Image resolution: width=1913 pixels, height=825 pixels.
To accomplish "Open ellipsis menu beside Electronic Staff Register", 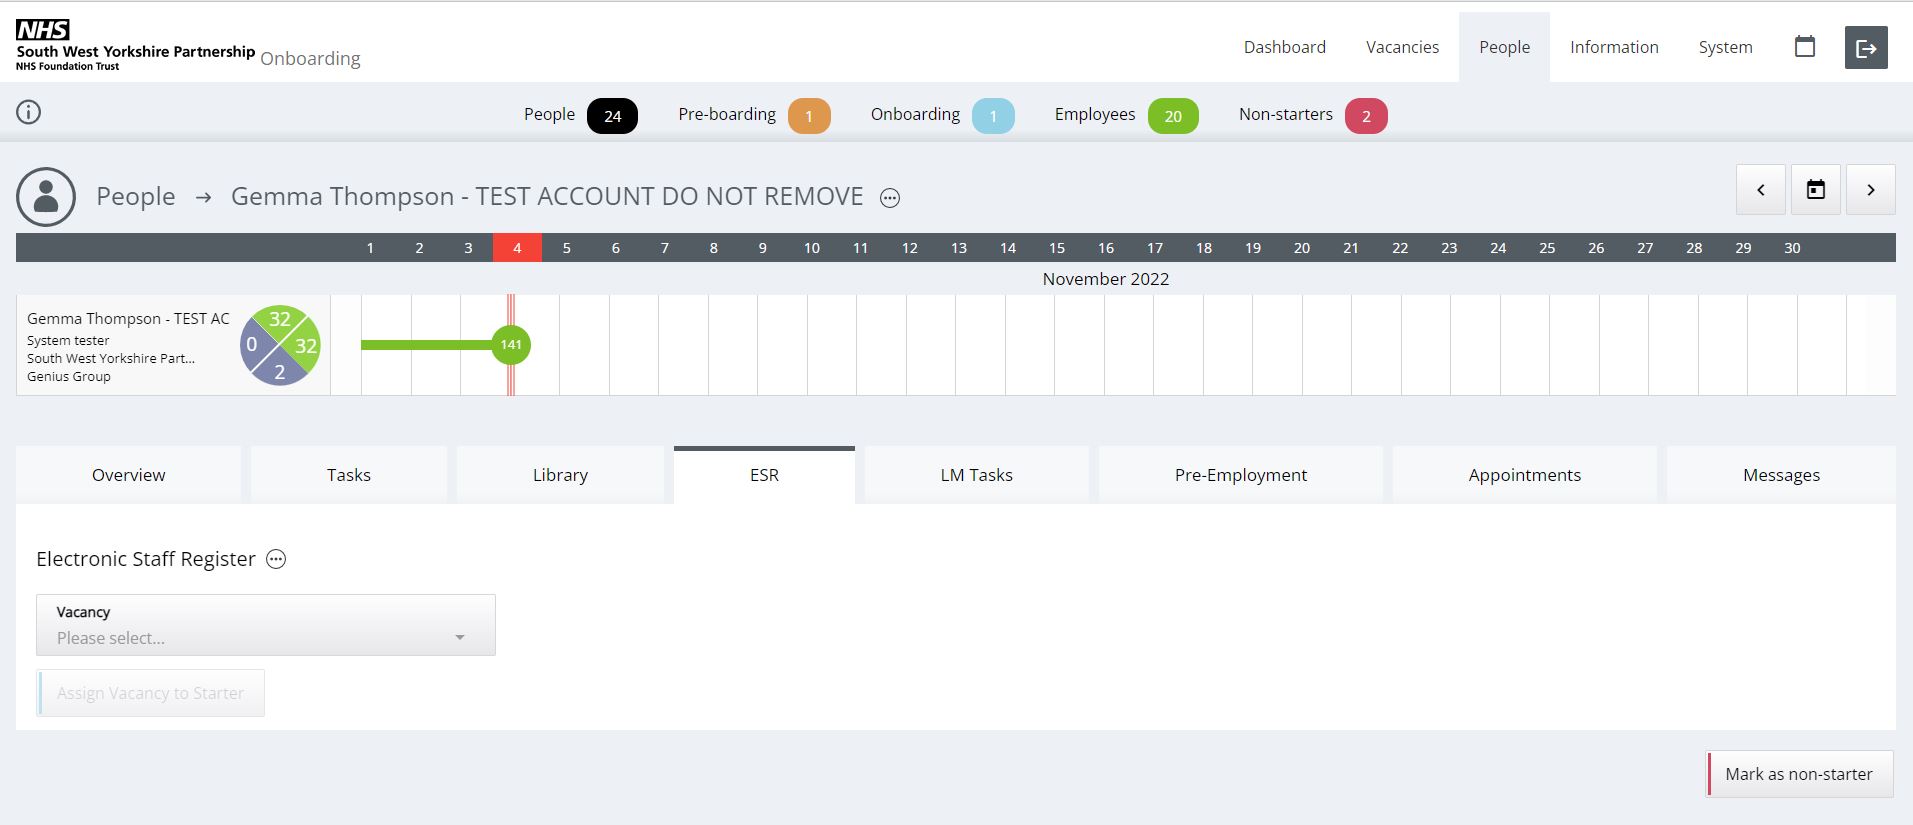I will click(276, 560).
